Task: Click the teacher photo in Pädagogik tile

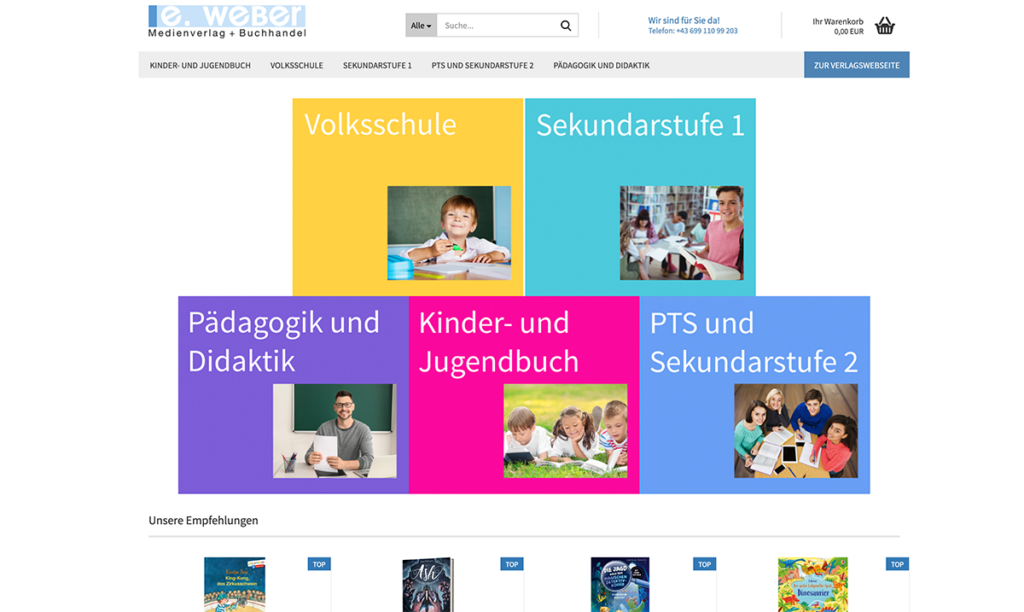Action: point(334,430)
